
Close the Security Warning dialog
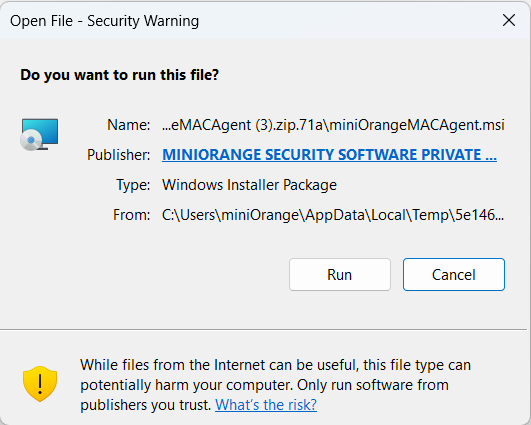(509, 20)
